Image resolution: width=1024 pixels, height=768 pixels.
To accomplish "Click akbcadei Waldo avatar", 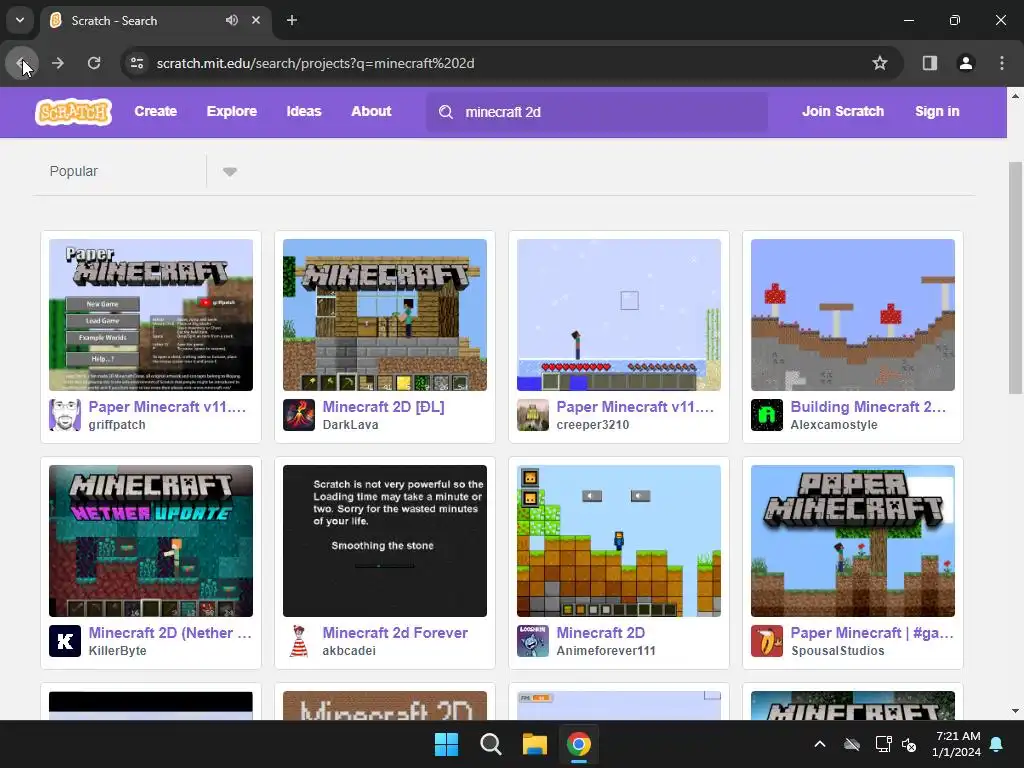I will [299, 641].
